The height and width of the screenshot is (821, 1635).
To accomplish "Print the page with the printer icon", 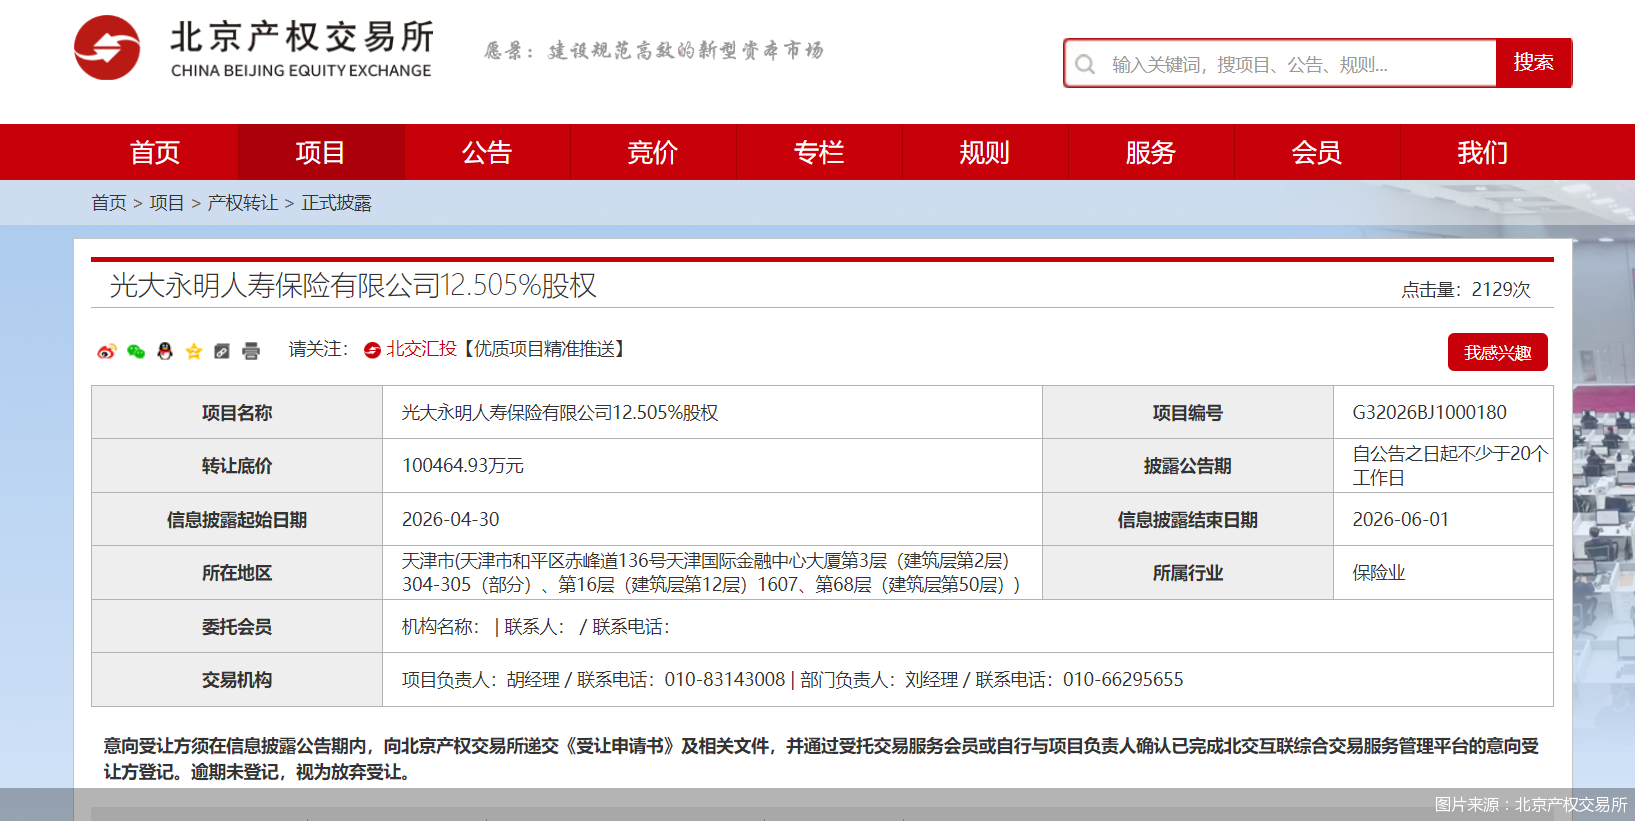I will 251,351.
